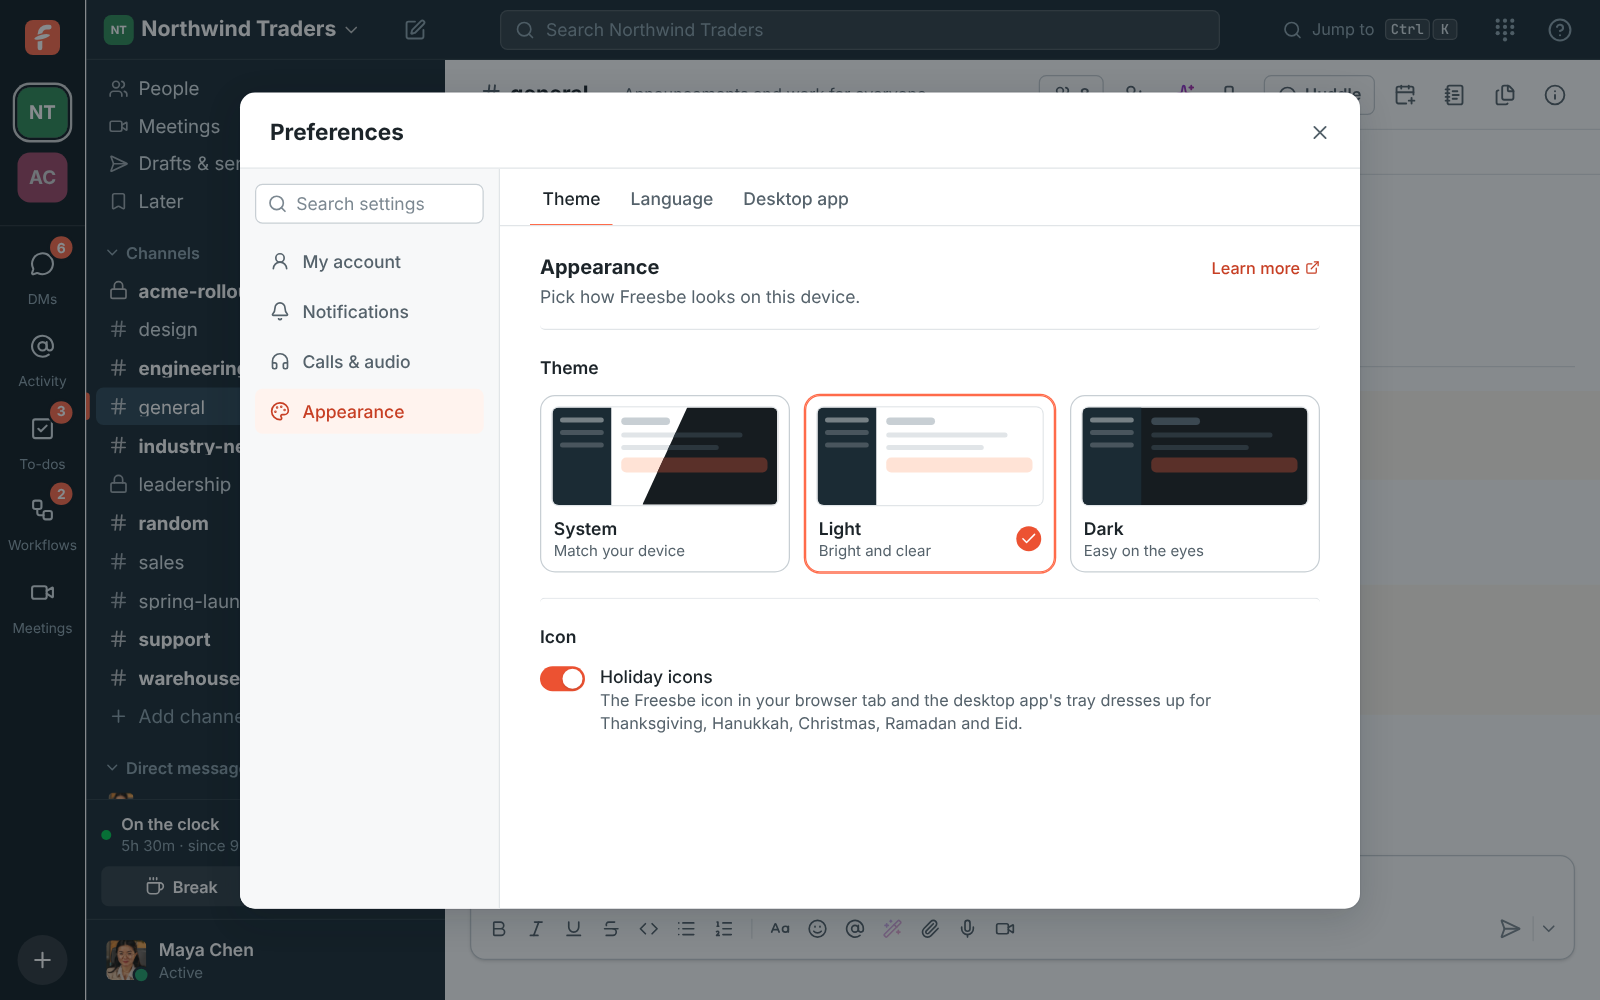This screenshot has width=1600, height=1000.
Task: Open Maya Chen profile avatar
Action: tap(126, 960)
